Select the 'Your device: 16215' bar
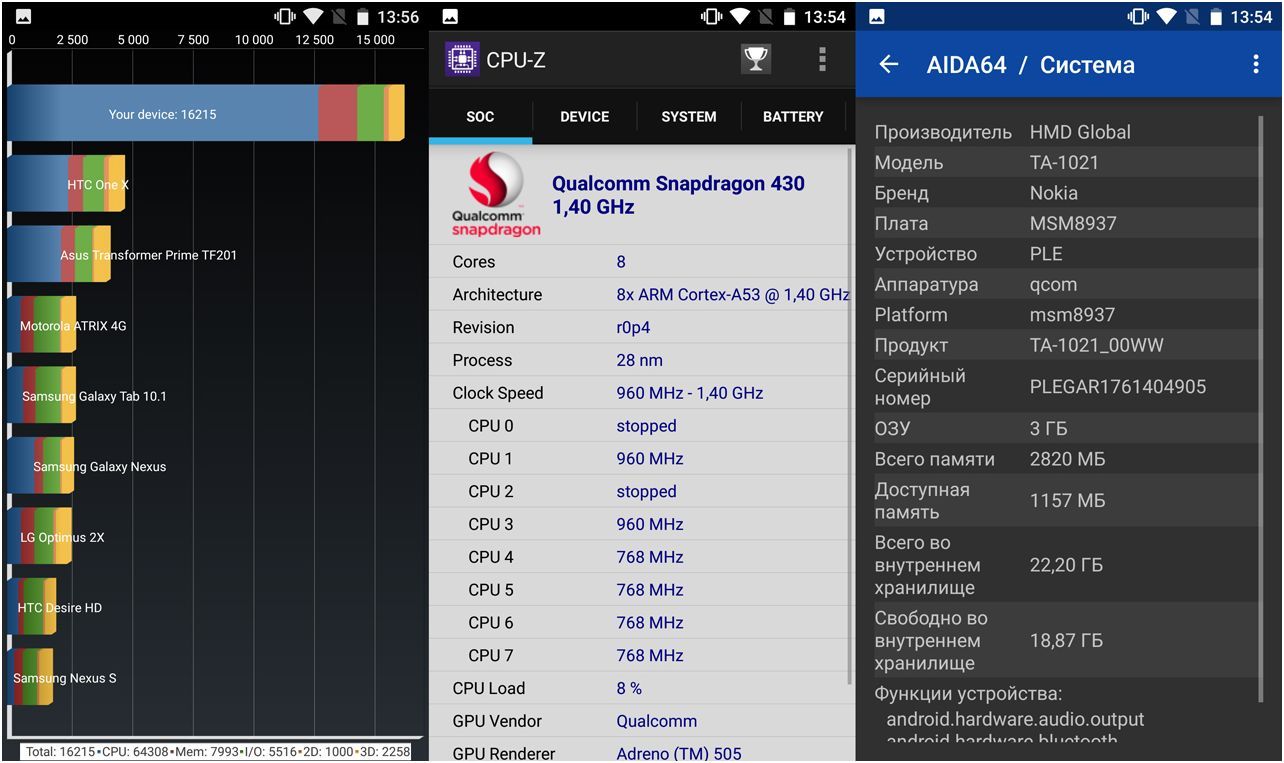 click(x=205, y=113)
